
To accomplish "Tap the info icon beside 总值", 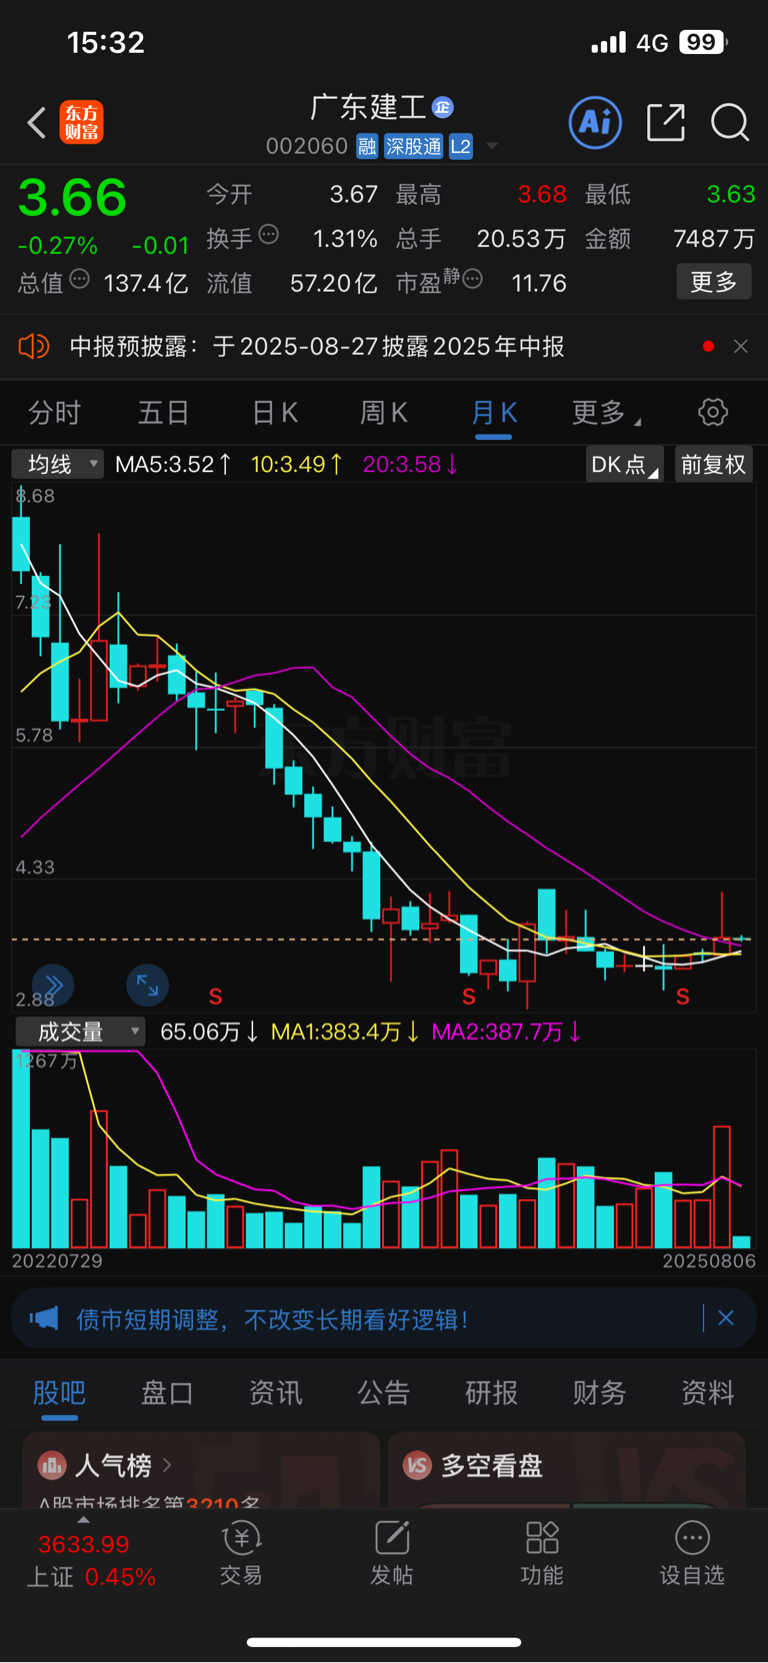I will pos(80,279).
